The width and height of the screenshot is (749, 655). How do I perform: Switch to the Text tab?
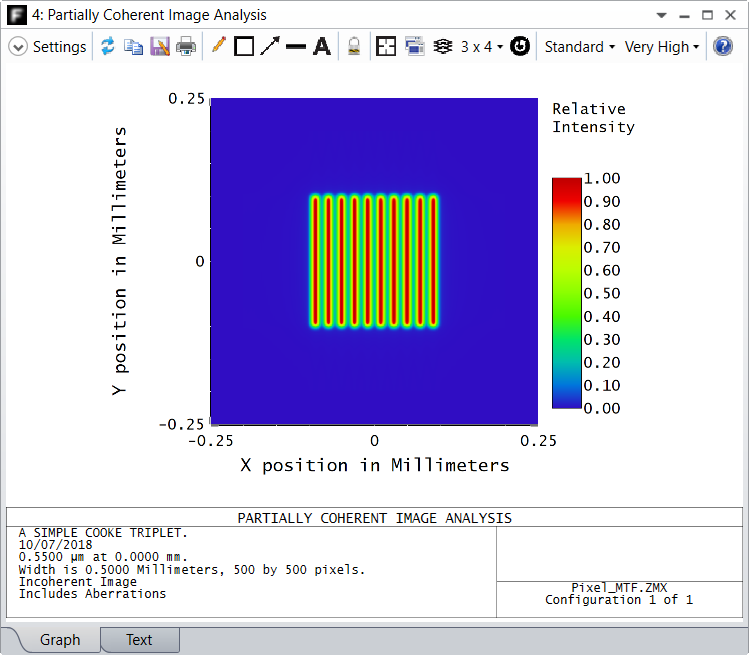tap(139, 640)
